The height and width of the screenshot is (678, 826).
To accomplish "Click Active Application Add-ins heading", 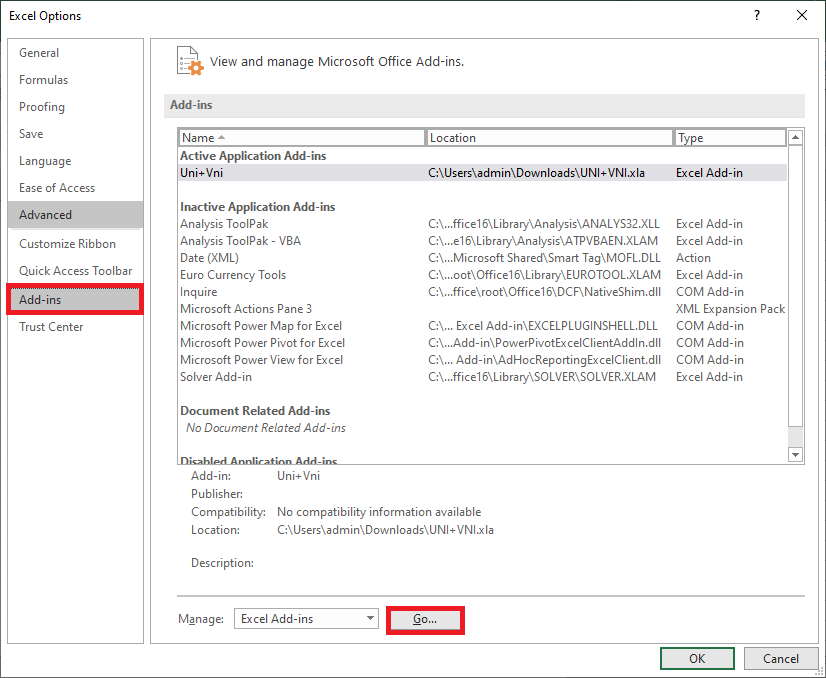I will click(x=253, y=156).
